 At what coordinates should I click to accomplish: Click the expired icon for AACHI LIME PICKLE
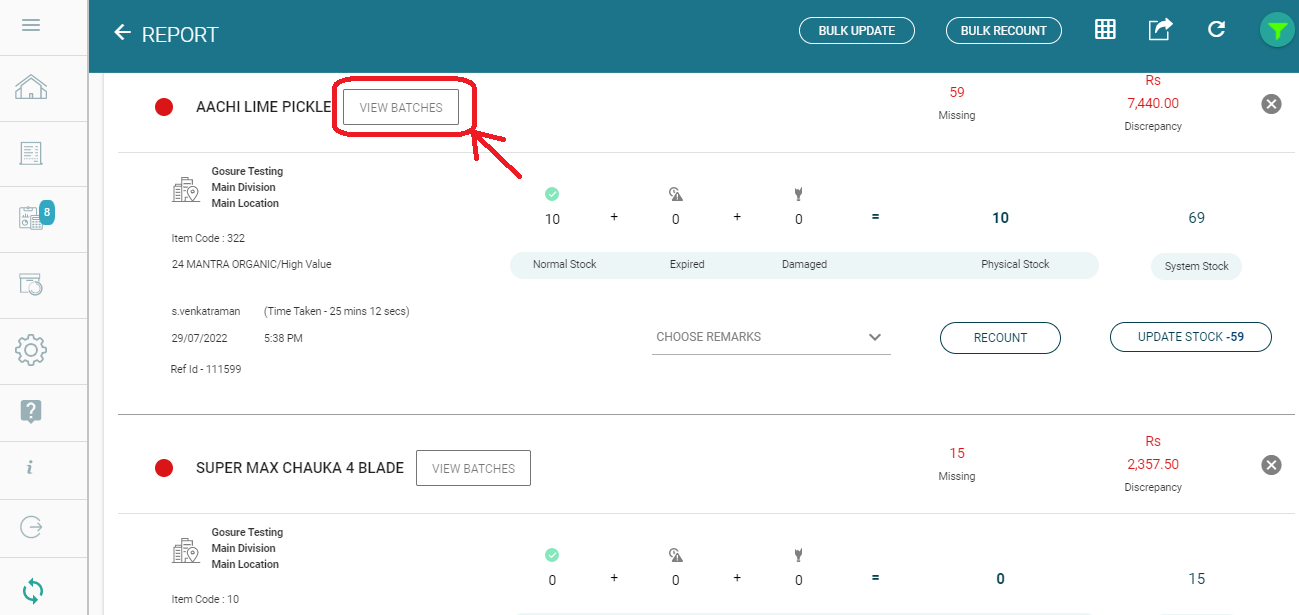pyautogui.click(x=675, y=194)
